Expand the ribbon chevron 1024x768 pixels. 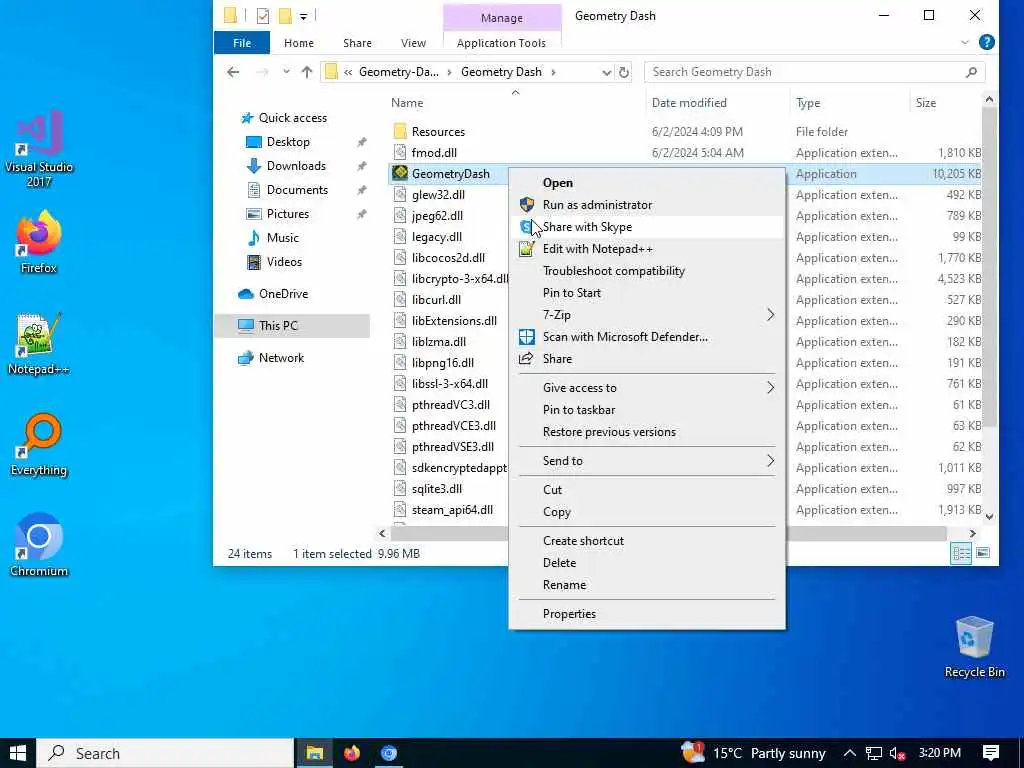tap(965, 42)
